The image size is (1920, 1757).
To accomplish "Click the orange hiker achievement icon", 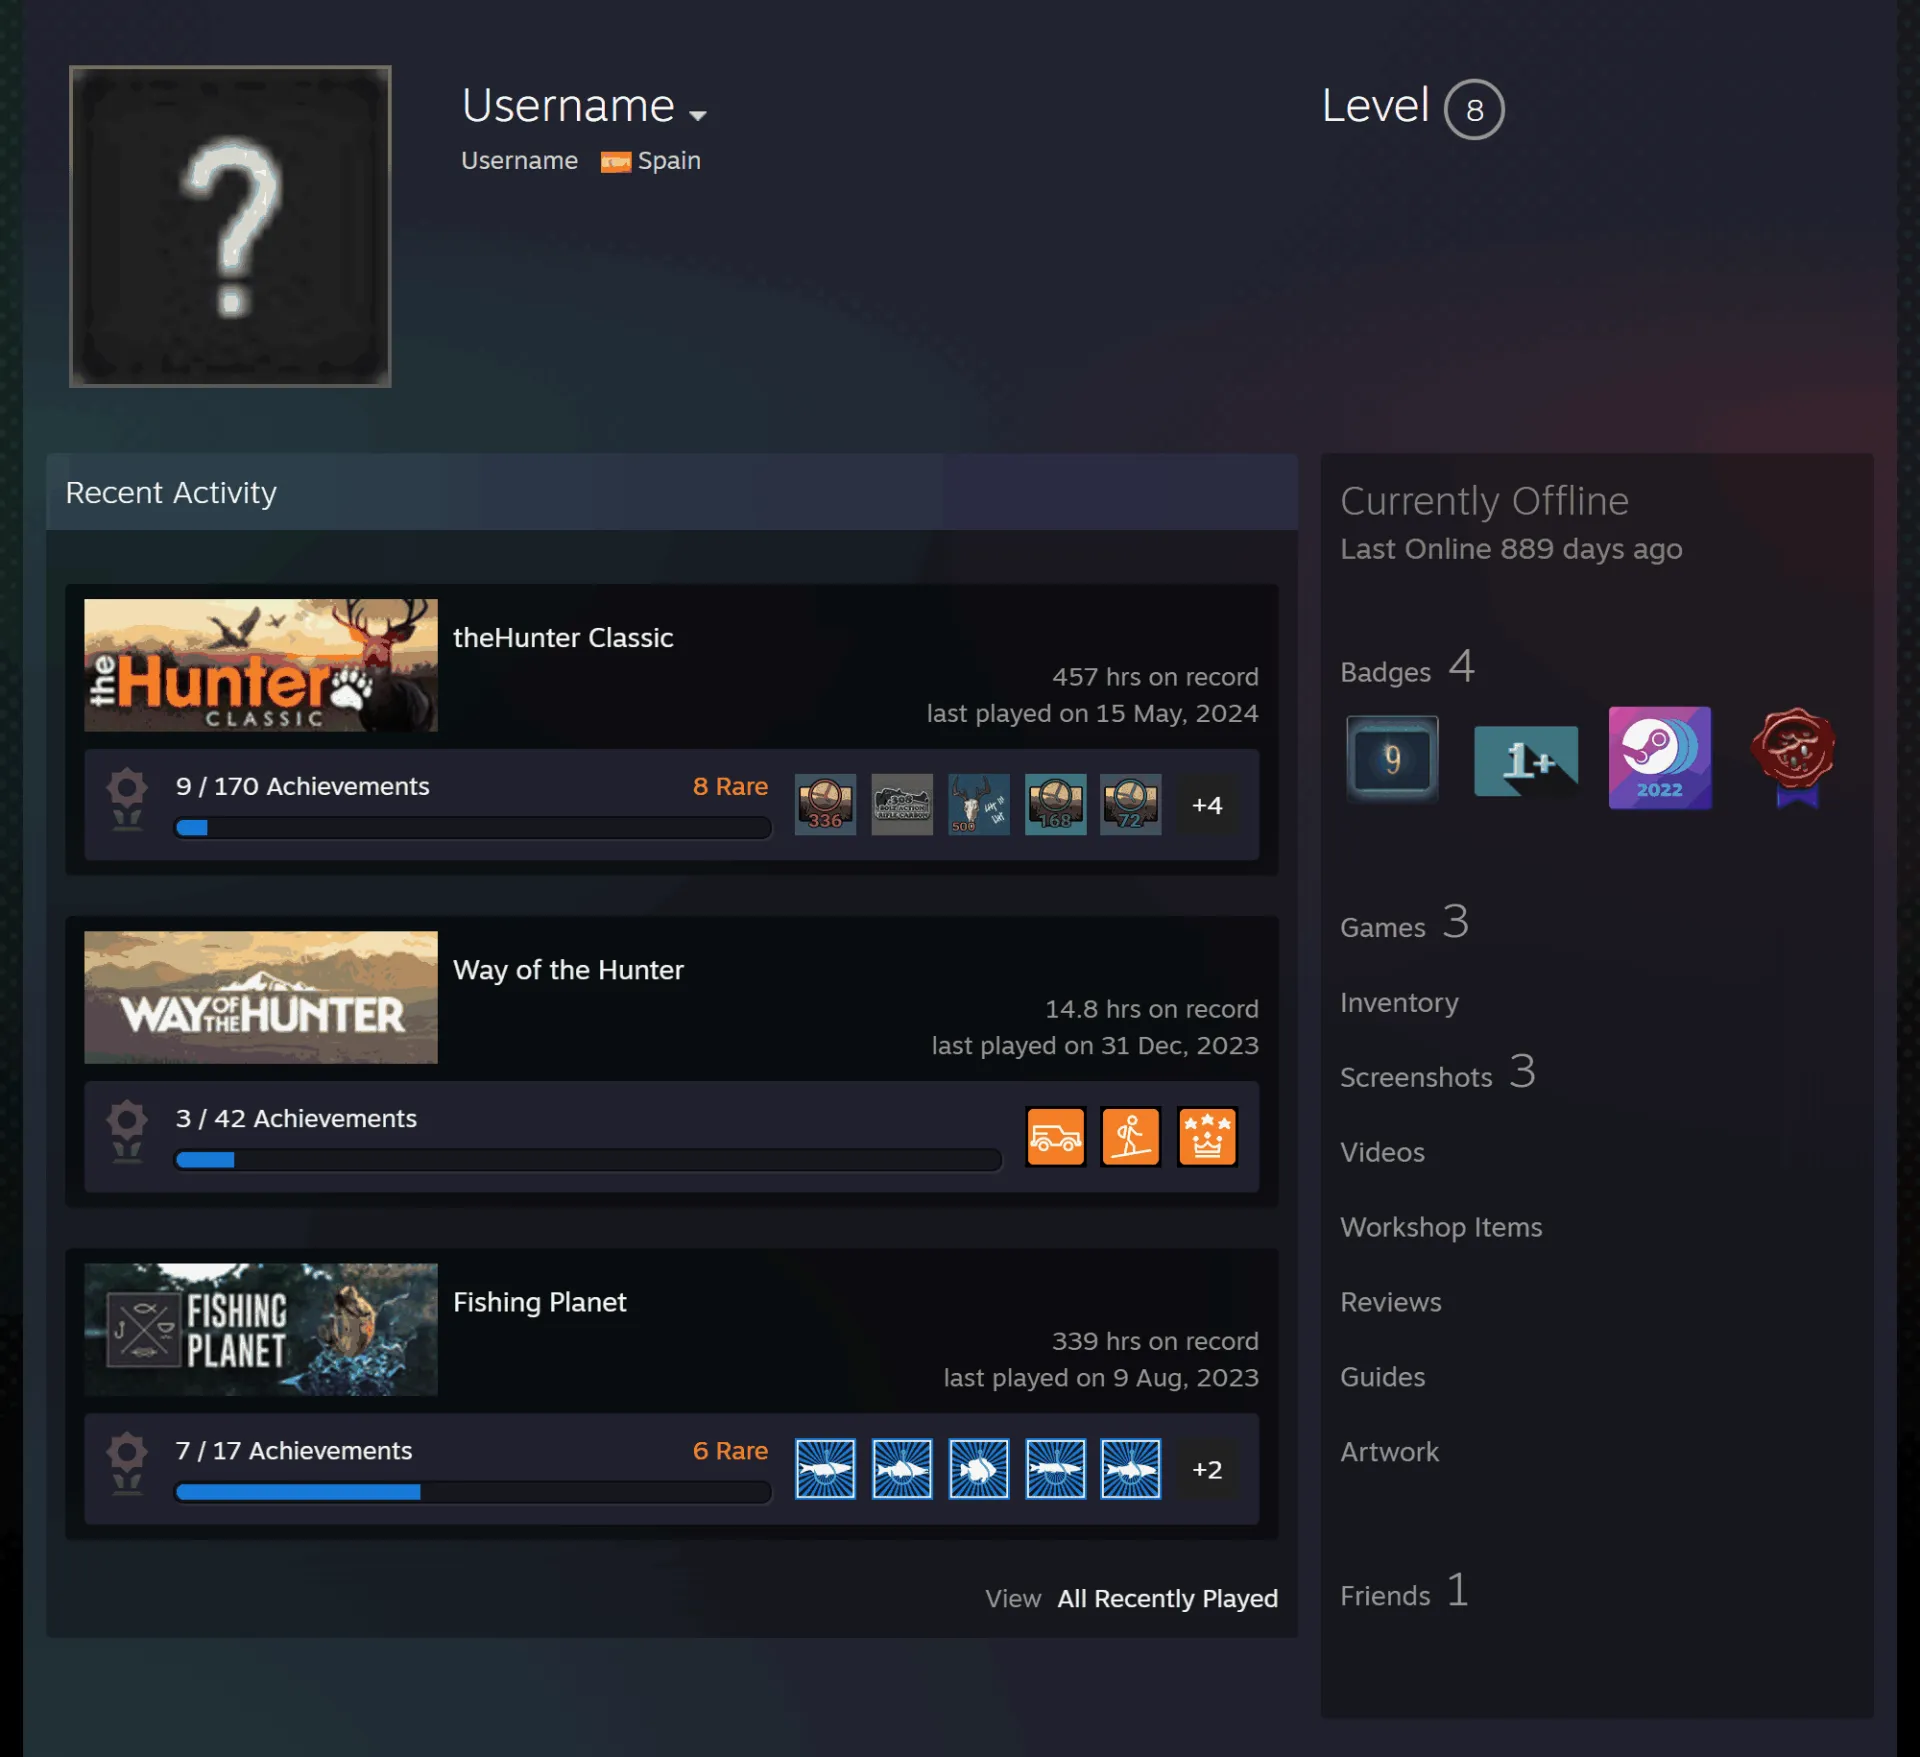I will click(1131, 1137).
